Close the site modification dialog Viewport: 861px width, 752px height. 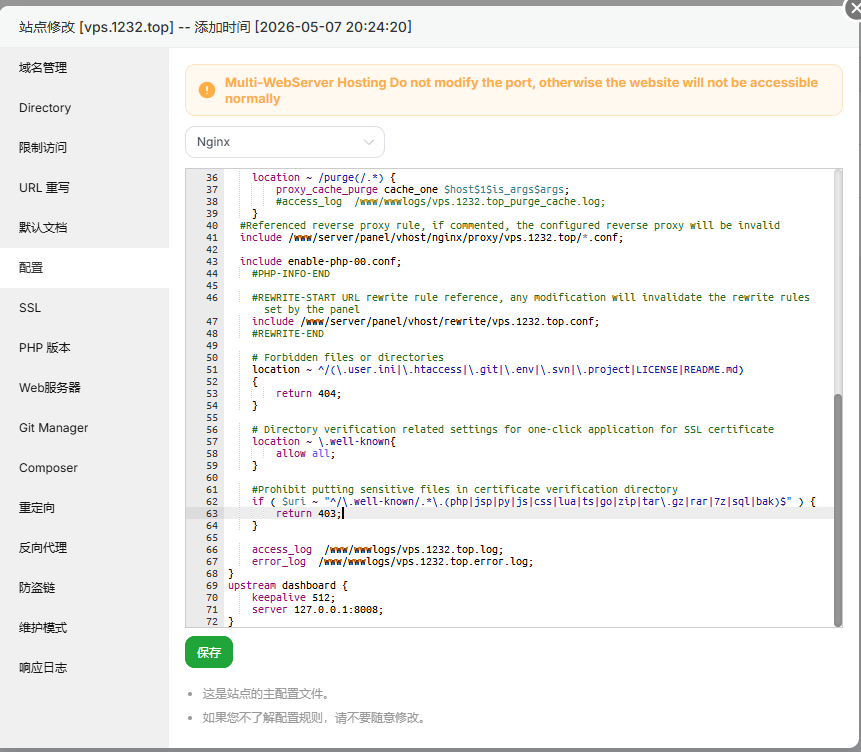point(853,9)
